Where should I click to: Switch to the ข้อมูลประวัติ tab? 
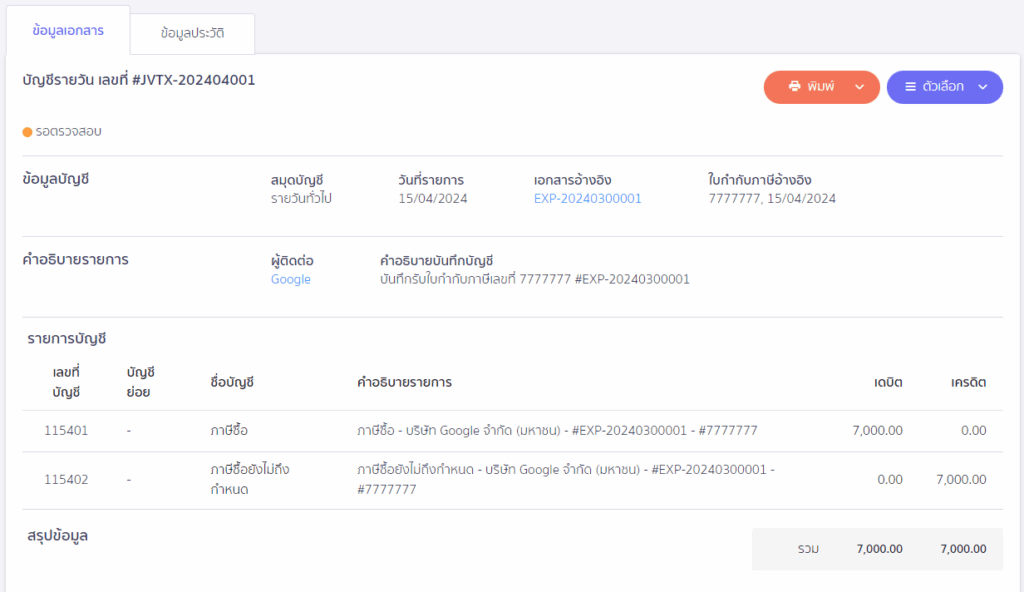coord(193,33)
